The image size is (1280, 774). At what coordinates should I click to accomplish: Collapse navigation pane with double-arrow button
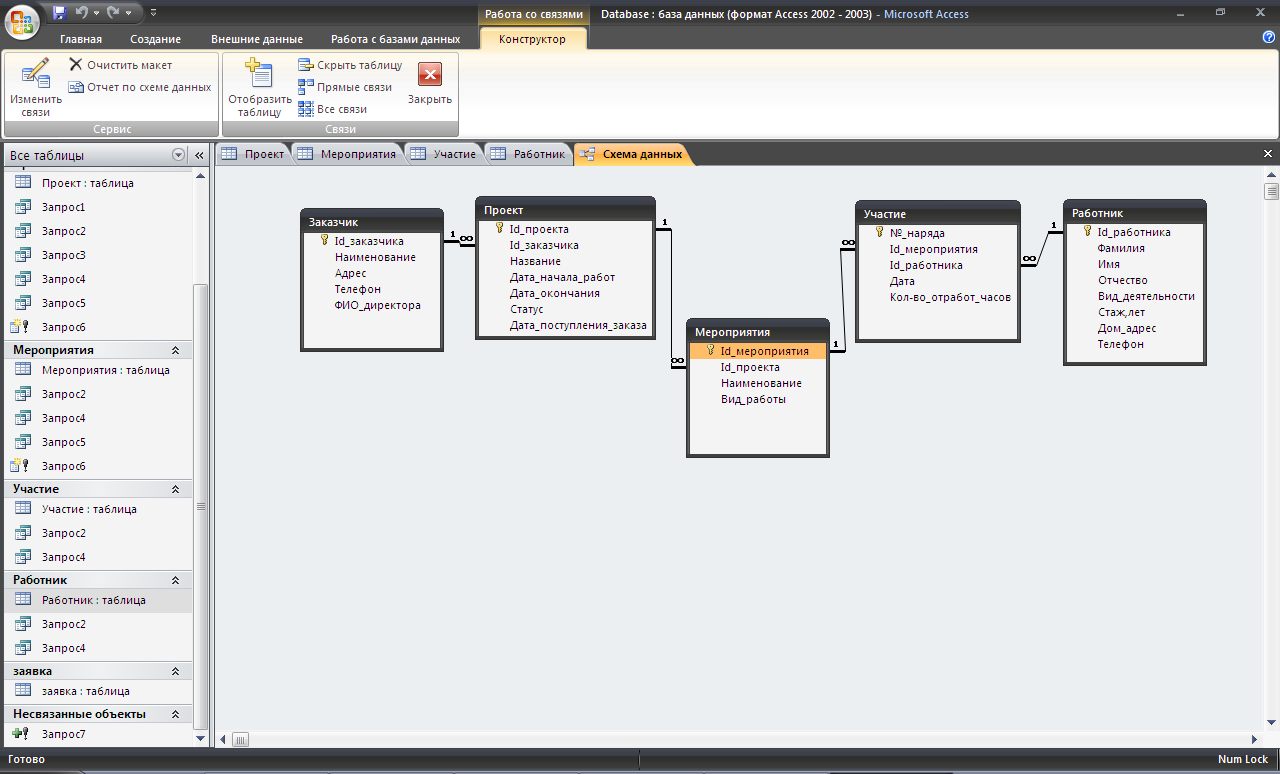(199, 155)
